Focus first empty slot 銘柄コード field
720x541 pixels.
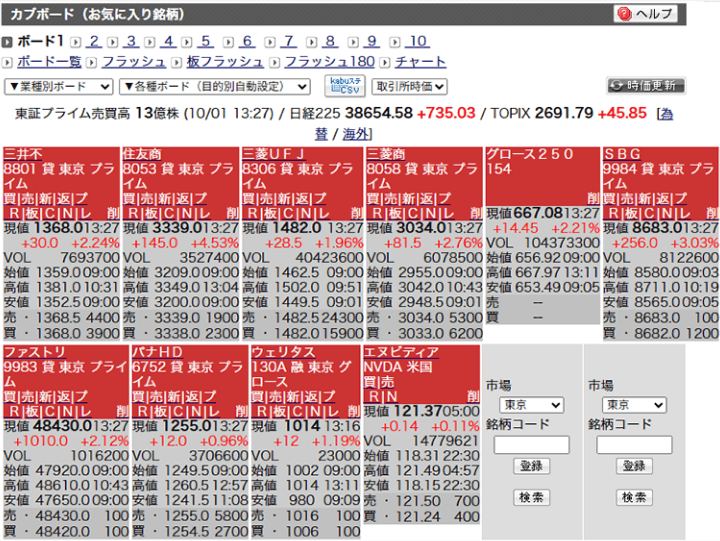531,445
